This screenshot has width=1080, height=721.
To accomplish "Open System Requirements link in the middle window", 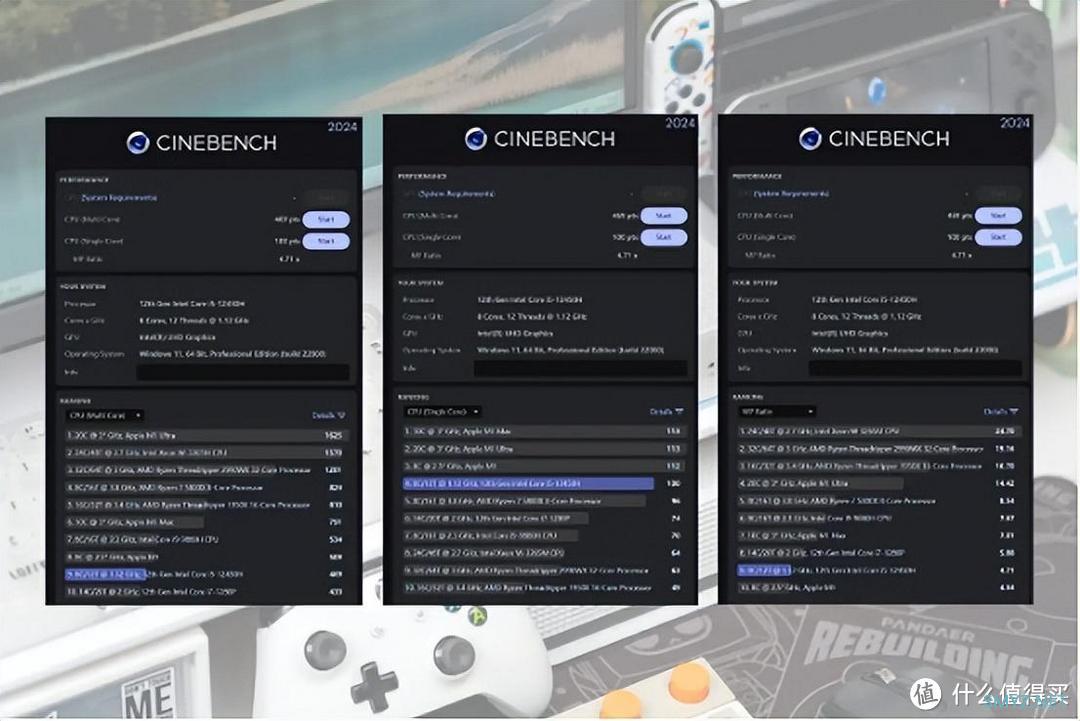I will coord(457,194).
